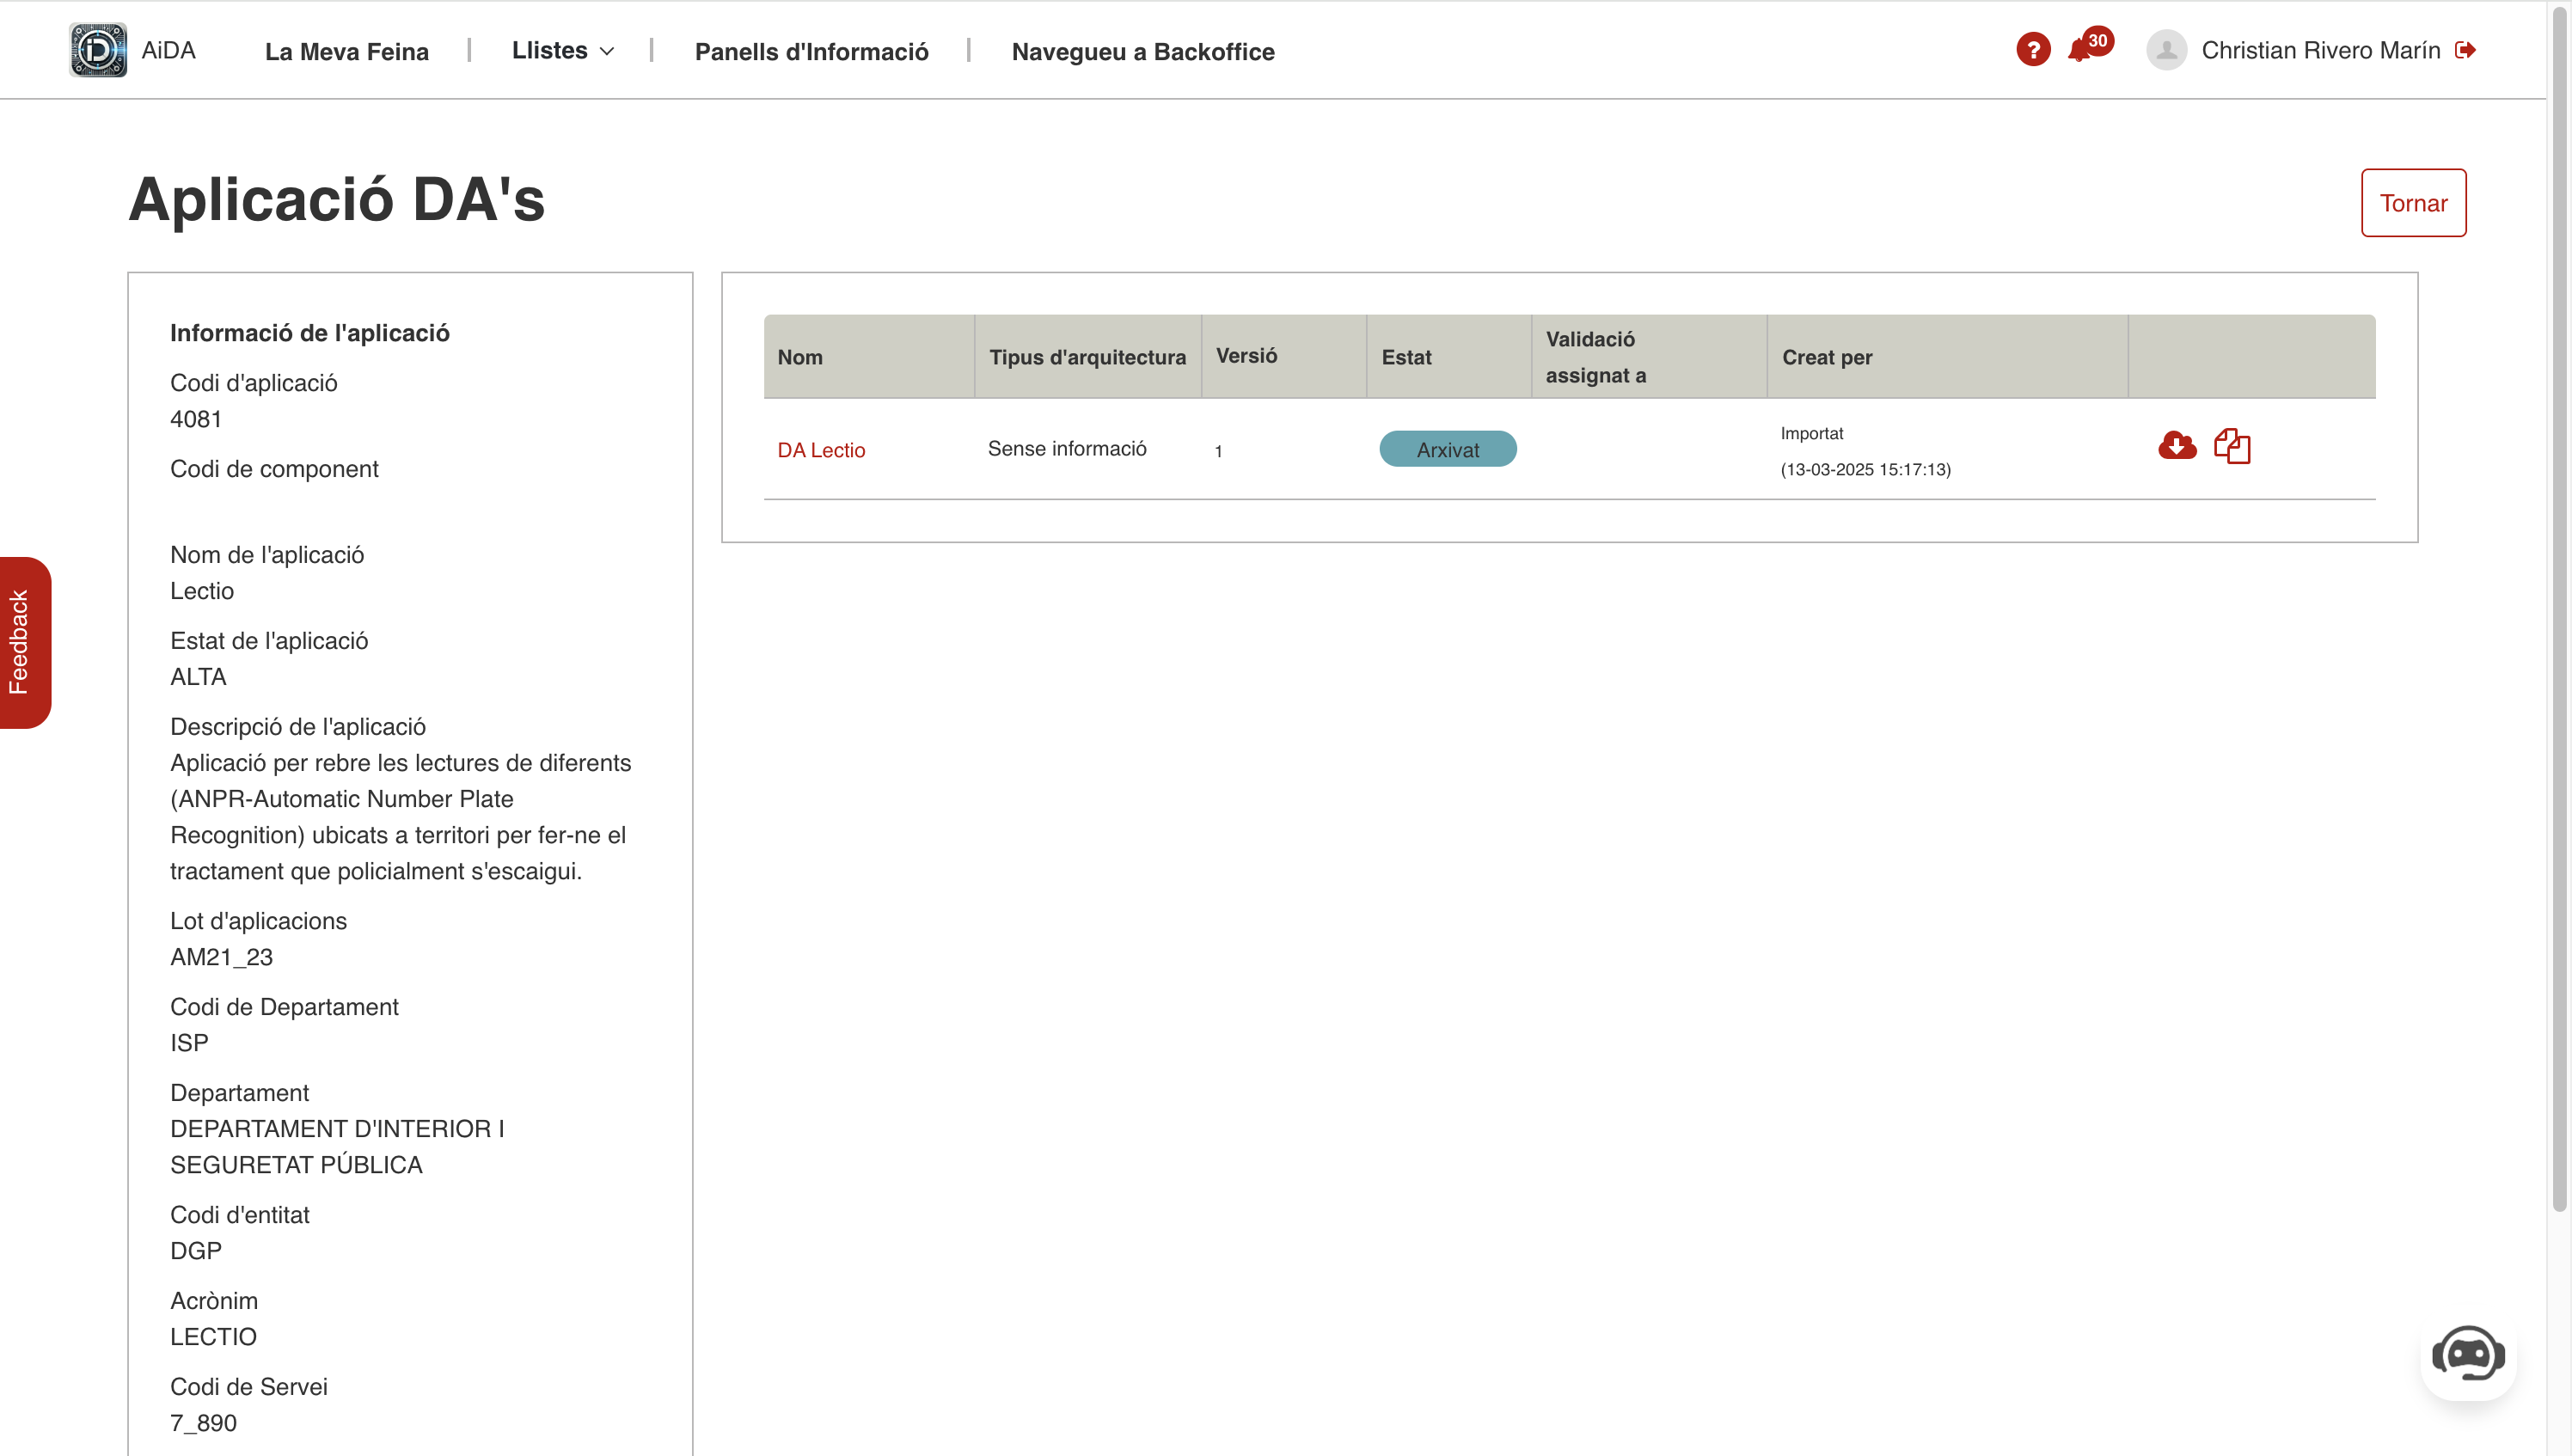This screenshot has height=1456, width=2572.
Task: Open La Meva Feina menu item
Action: [x=346, y=52]
